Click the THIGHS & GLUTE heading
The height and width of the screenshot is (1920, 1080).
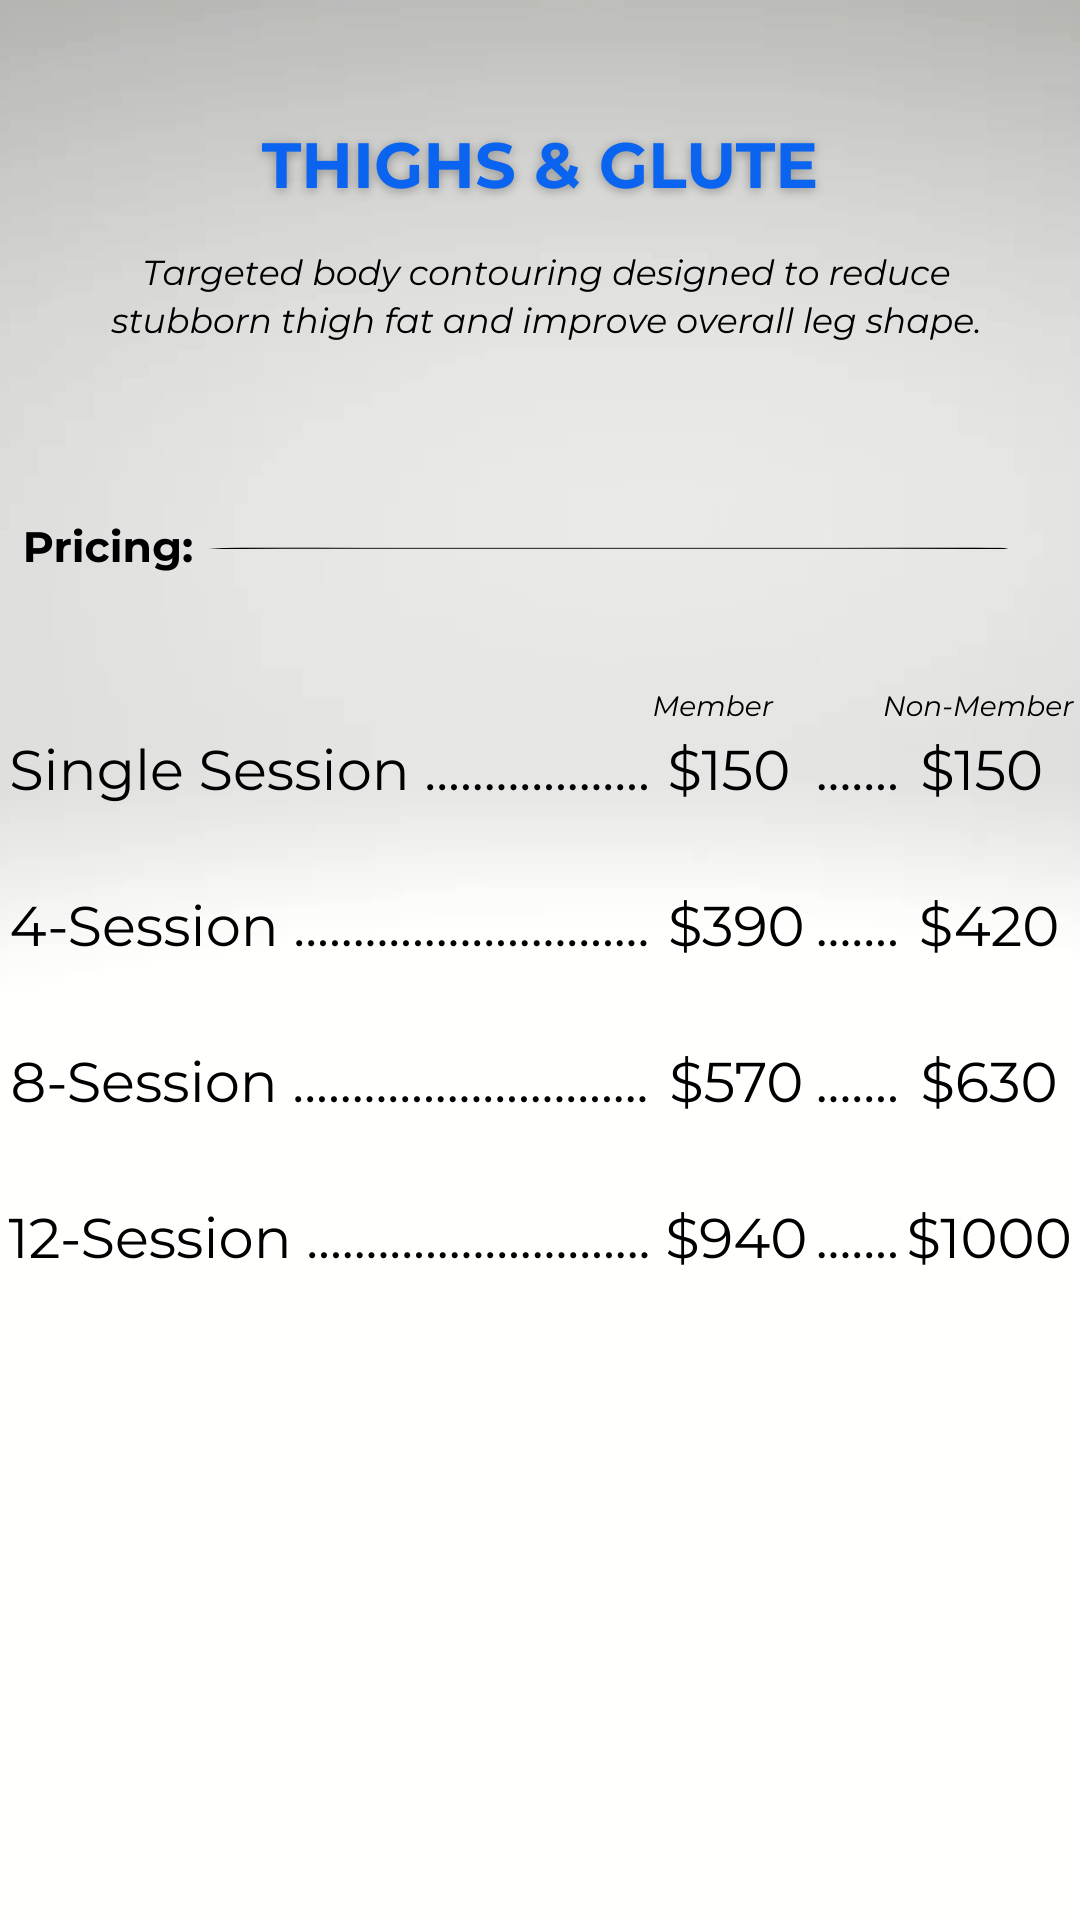(x=539, y=166)
